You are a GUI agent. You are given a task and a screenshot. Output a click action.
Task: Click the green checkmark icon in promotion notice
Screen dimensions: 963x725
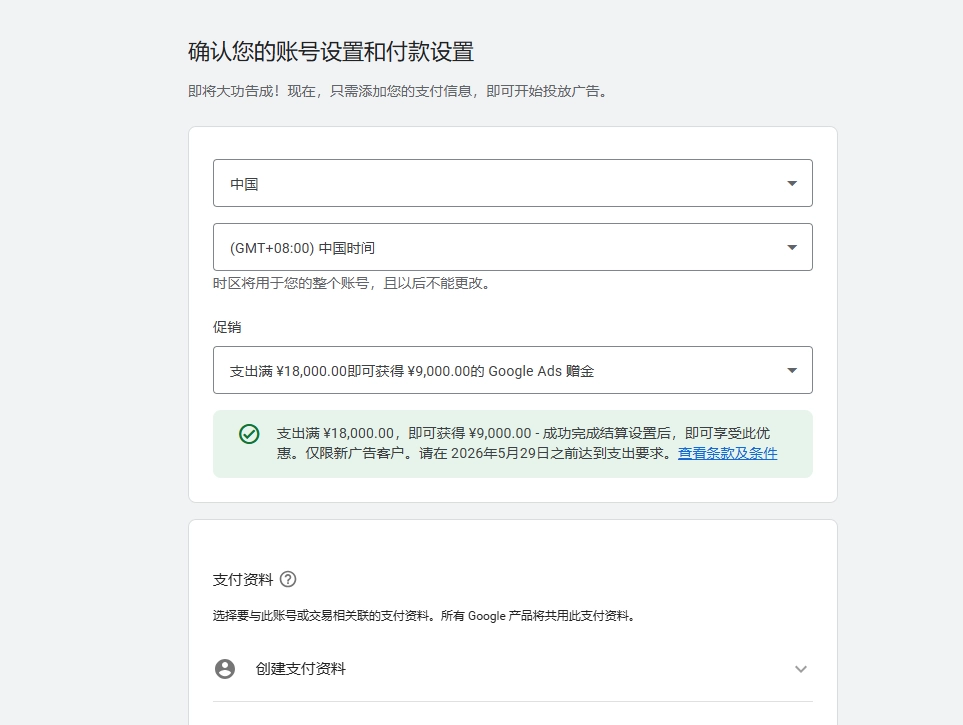[249, 434]
